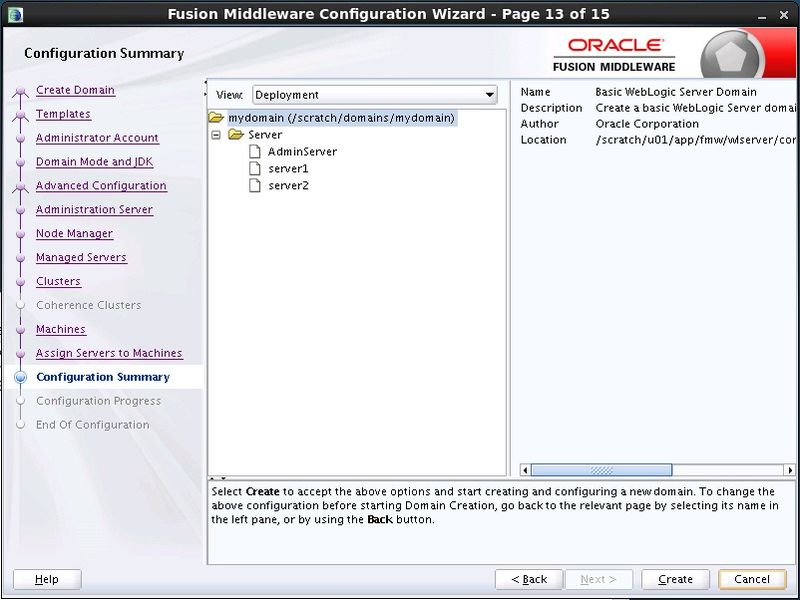Jump to Administration Server step

[x=94, y=210]
